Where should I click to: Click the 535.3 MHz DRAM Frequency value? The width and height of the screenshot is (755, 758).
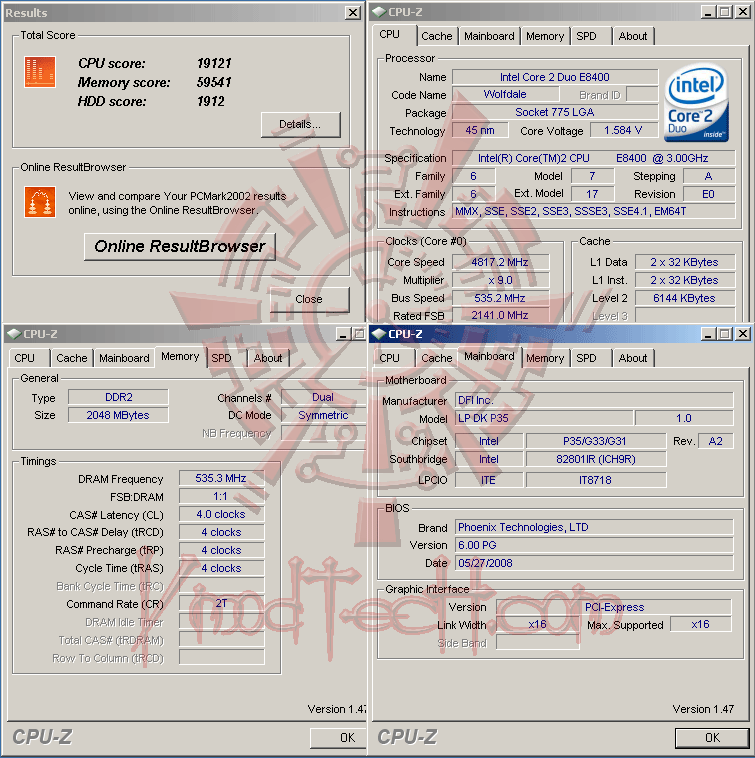point(221,478)
